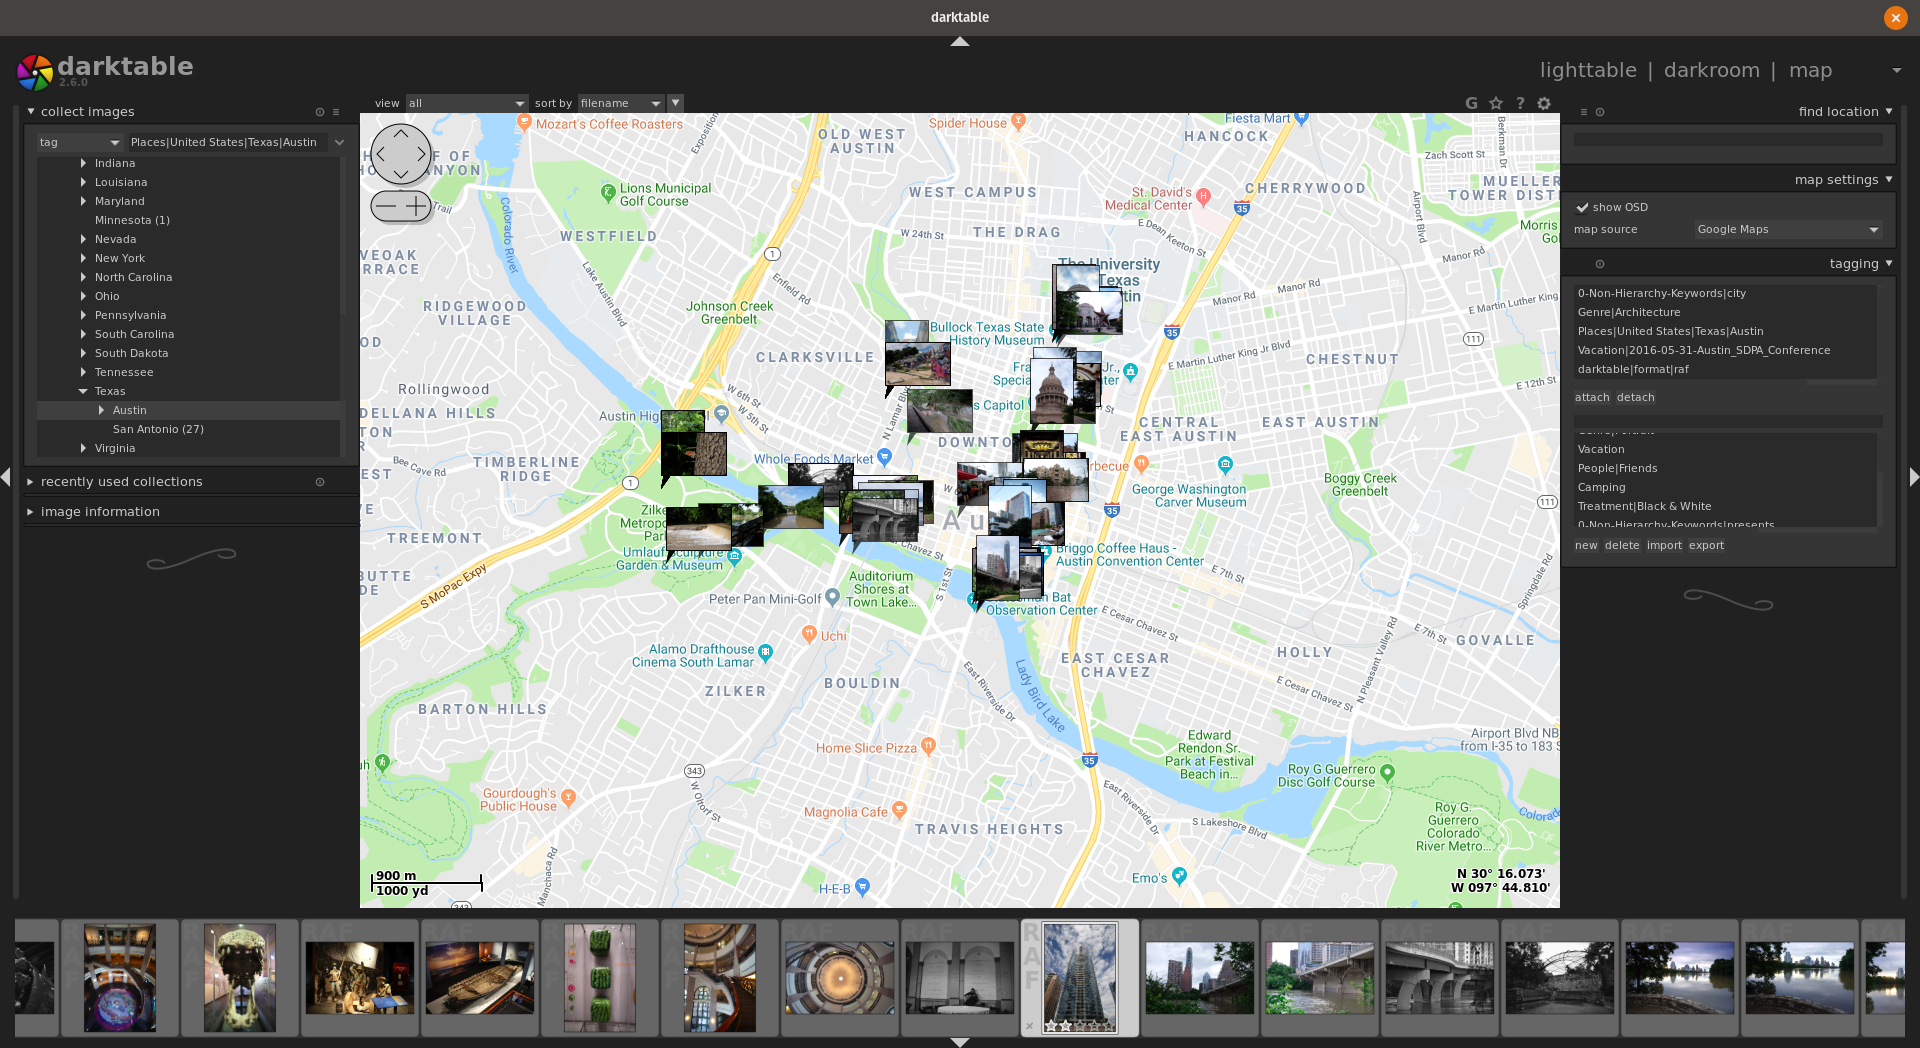Click the attach tag button
This screenshot has height=1048, width=1920.
point(1592,398)
